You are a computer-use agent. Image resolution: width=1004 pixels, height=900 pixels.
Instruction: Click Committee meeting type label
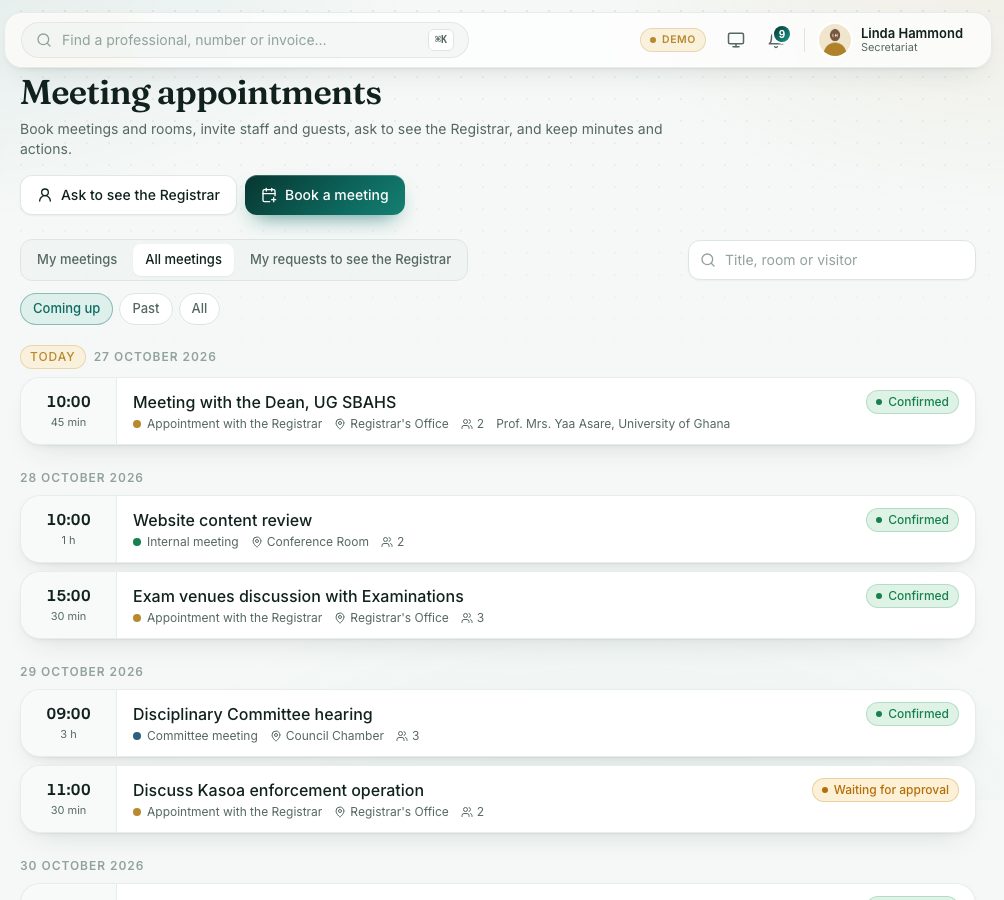click(x=202, y=735)
